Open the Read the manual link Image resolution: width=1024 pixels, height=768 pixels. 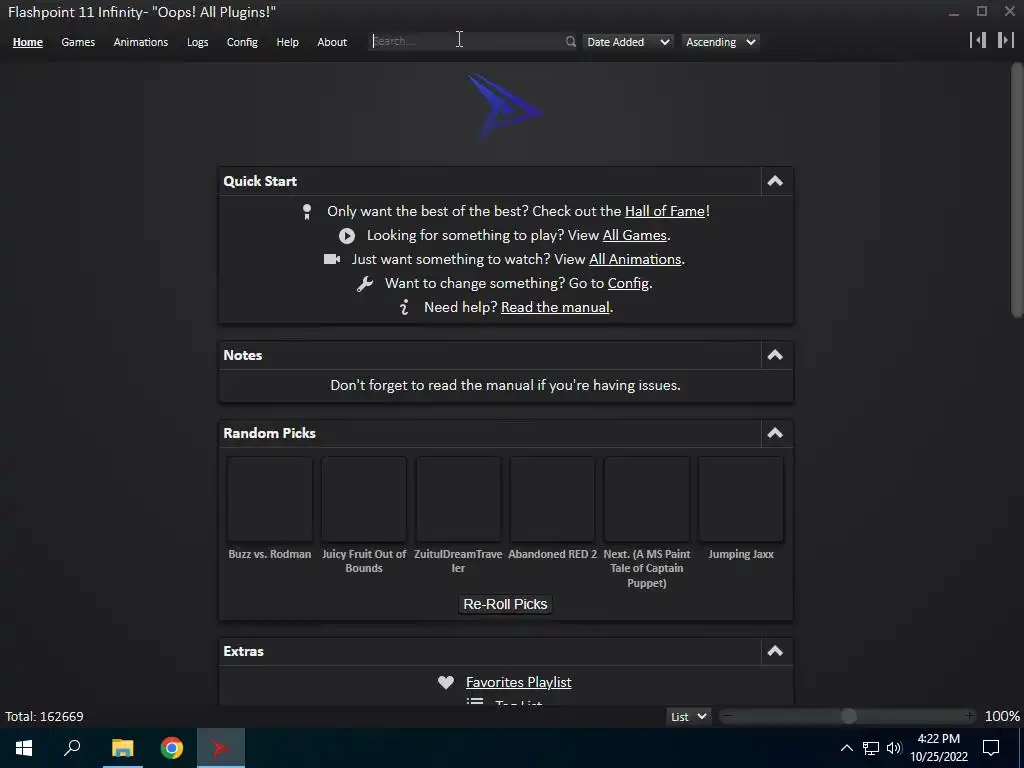tap(555, 308)
